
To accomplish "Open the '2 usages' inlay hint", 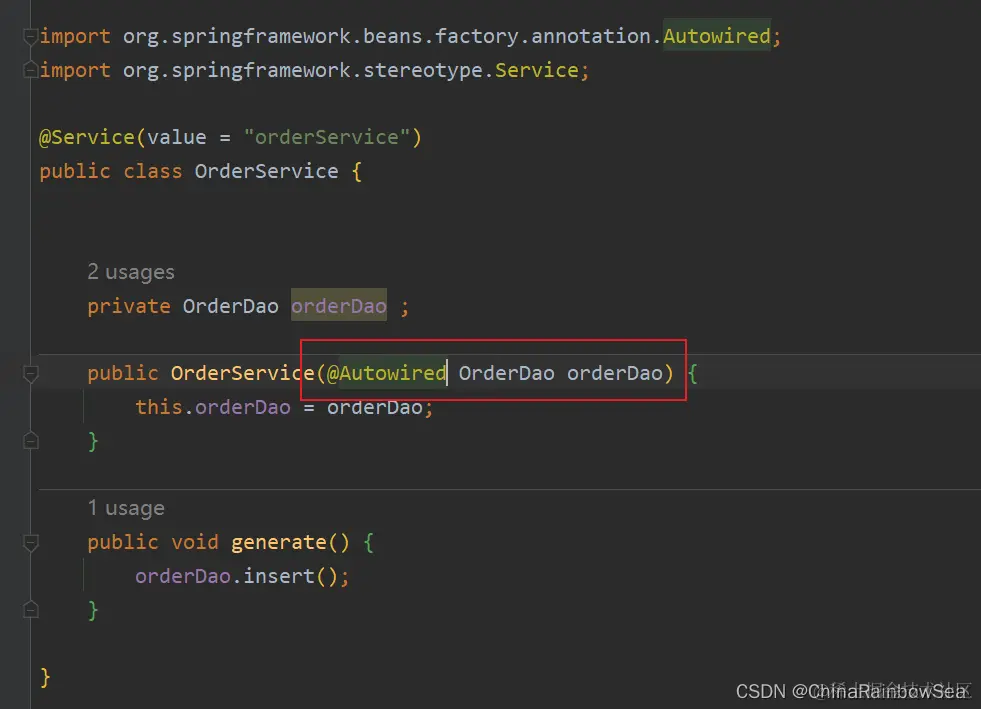I will pos(131,272).
